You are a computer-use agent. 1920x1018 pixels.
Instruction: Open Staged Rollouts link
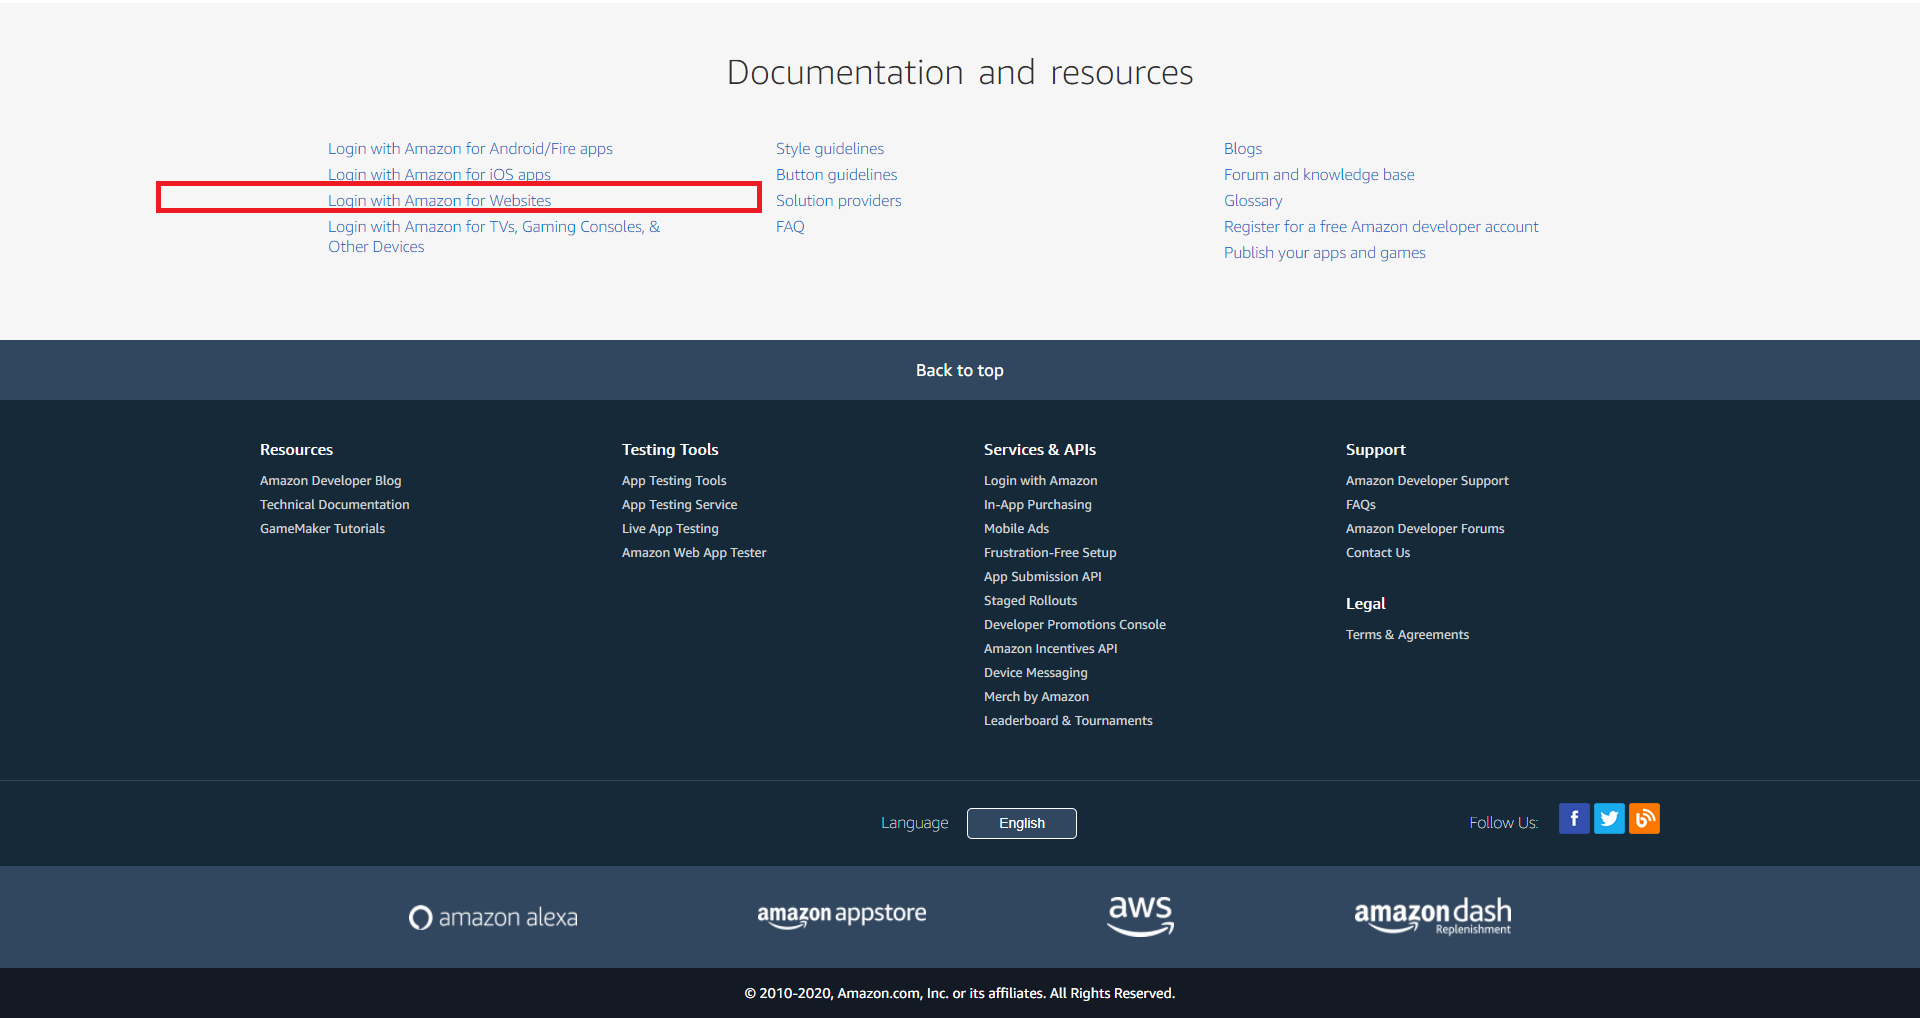[1031, 600]
